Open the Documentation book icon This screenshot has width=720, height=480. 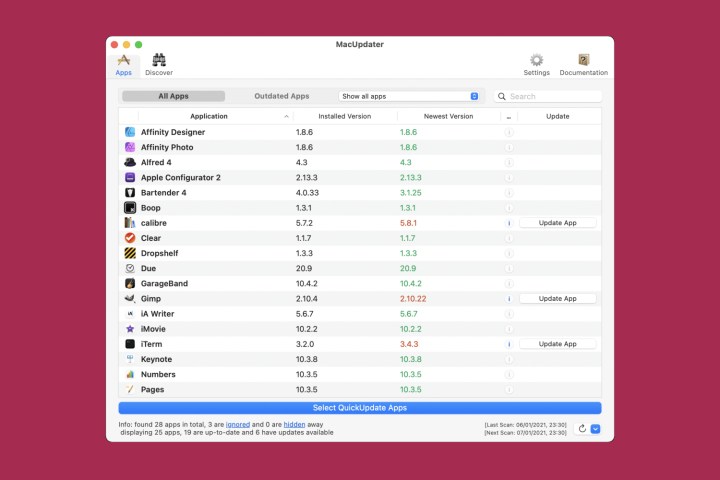click(583, 64)
